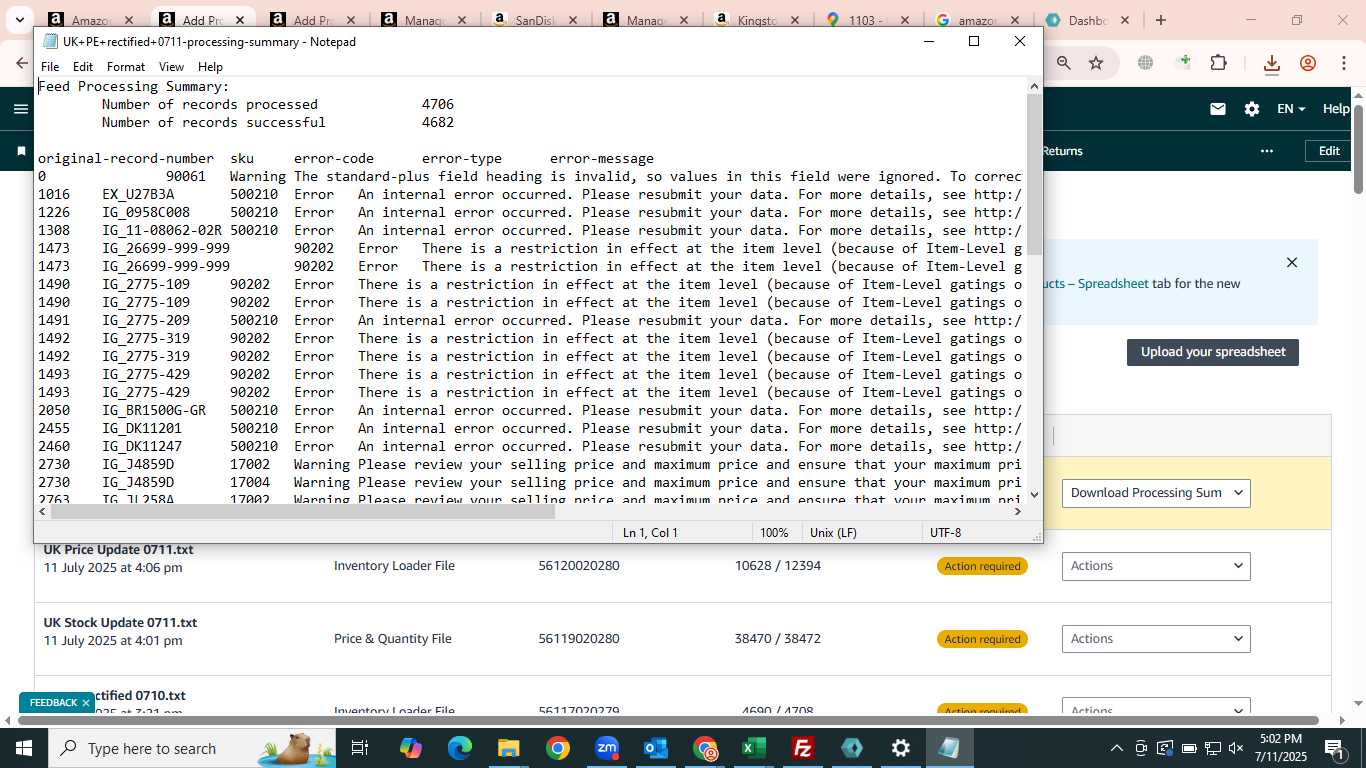
Task: Click Action required badge for UK Price Update
Action: [982, 566]
